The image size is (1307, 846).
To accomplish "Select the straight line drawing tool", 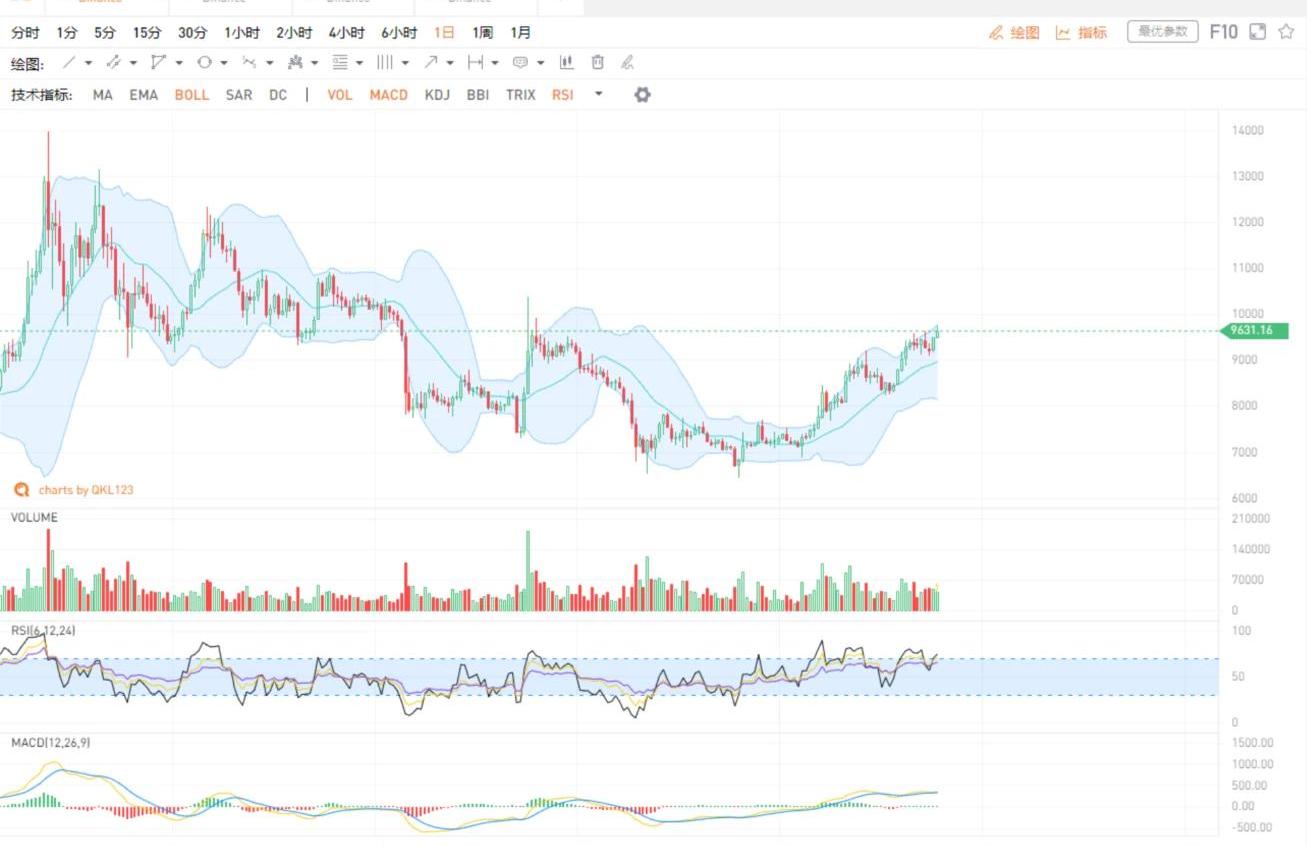I will (x=69, y=62).
